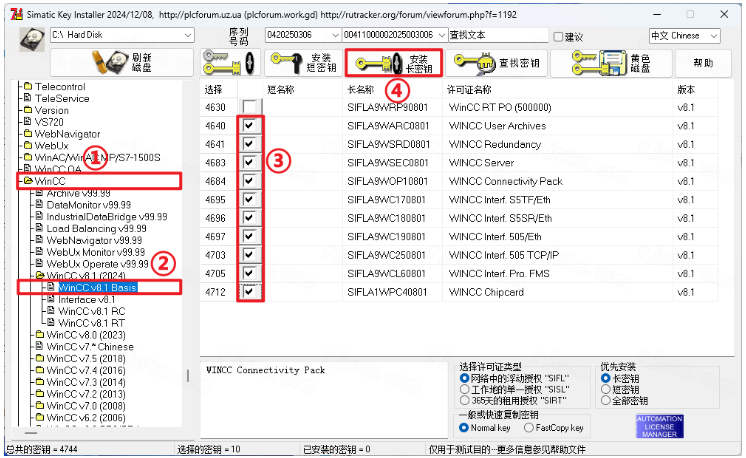Uncheck WINCC Server row 4683

coord(249,162)
